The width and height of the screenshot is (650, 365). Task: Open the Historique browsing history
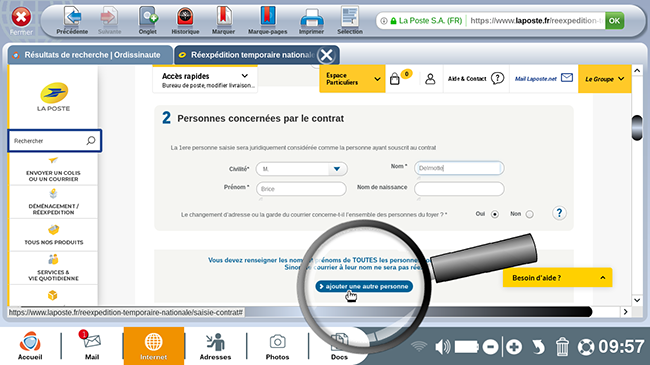click(185, 20)
